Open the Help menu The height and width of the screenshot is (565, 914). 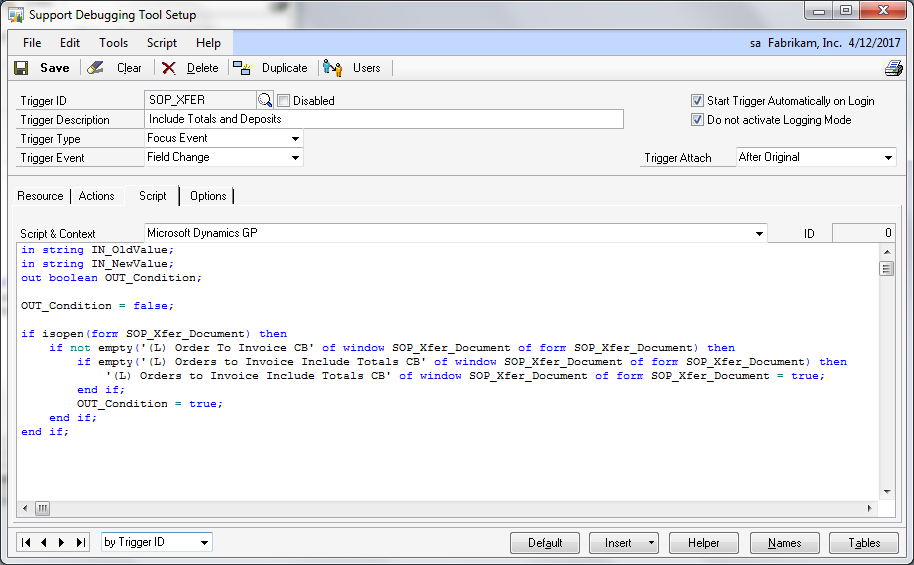[x=208, y=43]
